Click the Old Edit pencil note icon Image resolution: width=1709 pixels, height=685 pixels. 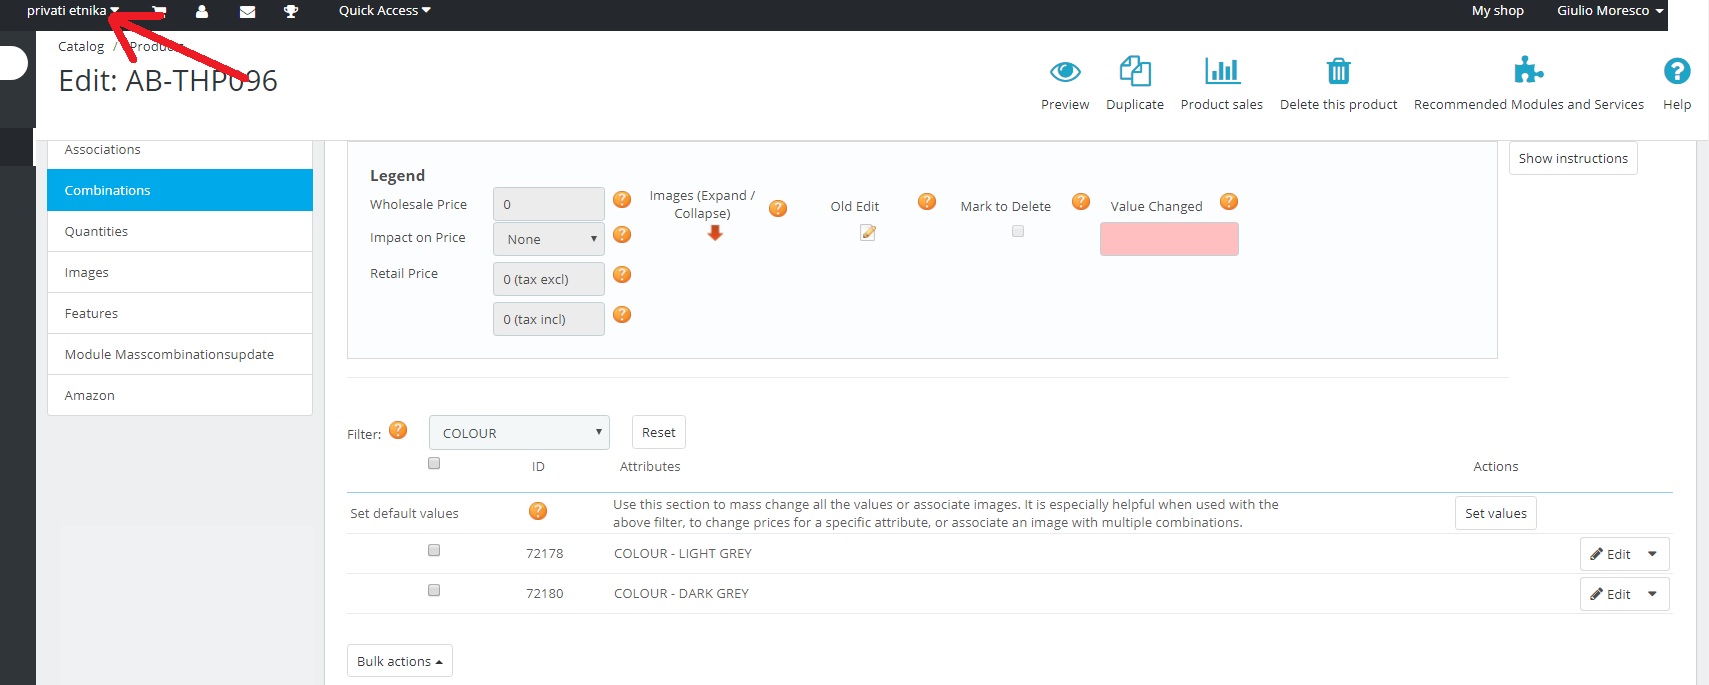(x=868, y=232)
